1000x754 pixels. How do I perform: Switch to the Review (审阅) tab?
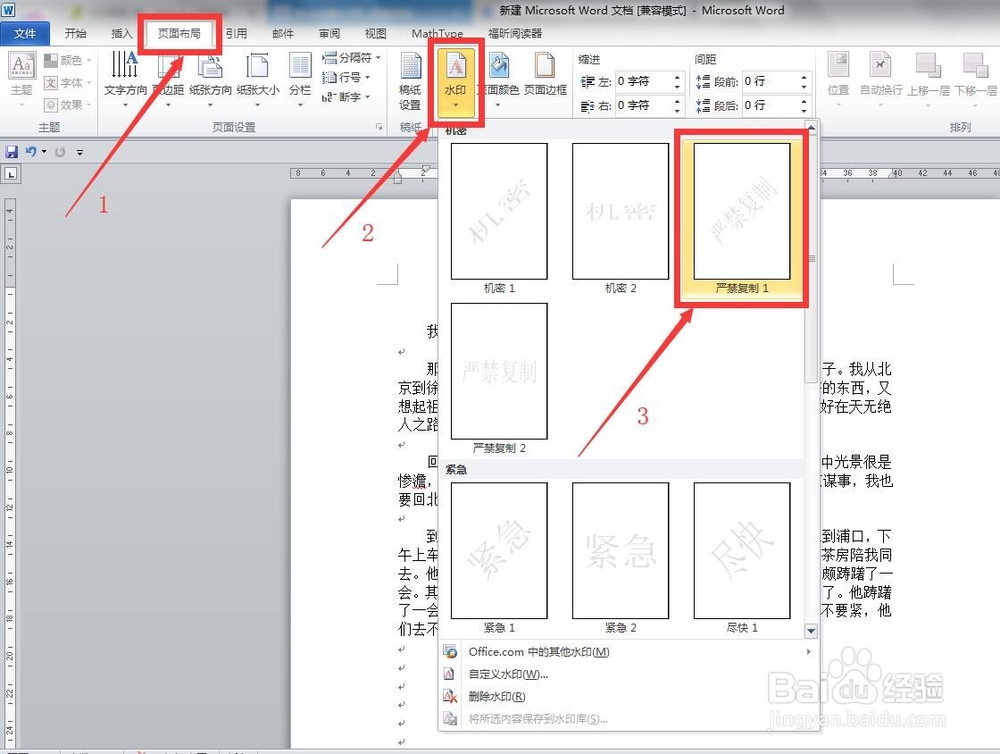point(329,33)
